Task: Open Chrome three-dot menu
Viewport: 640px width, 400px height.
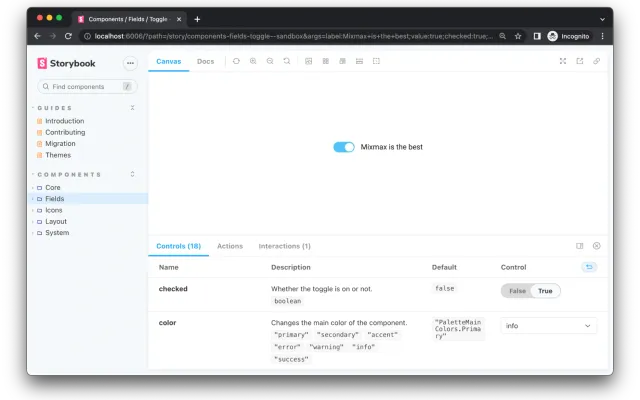Action: pyautogui.click(x=602, y=36)
